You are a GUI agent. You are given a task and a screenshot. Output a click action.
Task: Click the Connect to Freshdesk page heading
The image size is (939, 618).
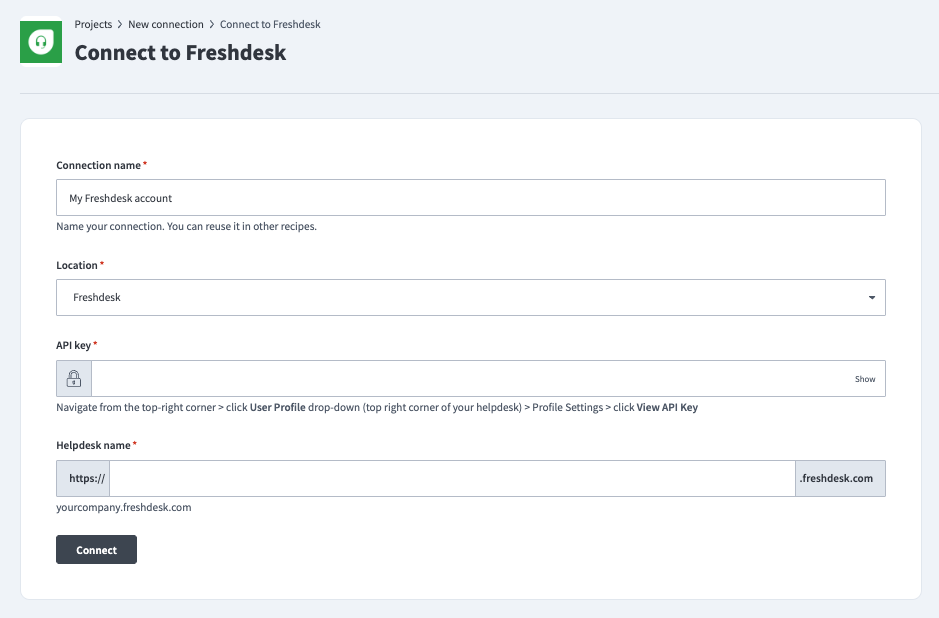pyautogui.click(x=180, y=52)
